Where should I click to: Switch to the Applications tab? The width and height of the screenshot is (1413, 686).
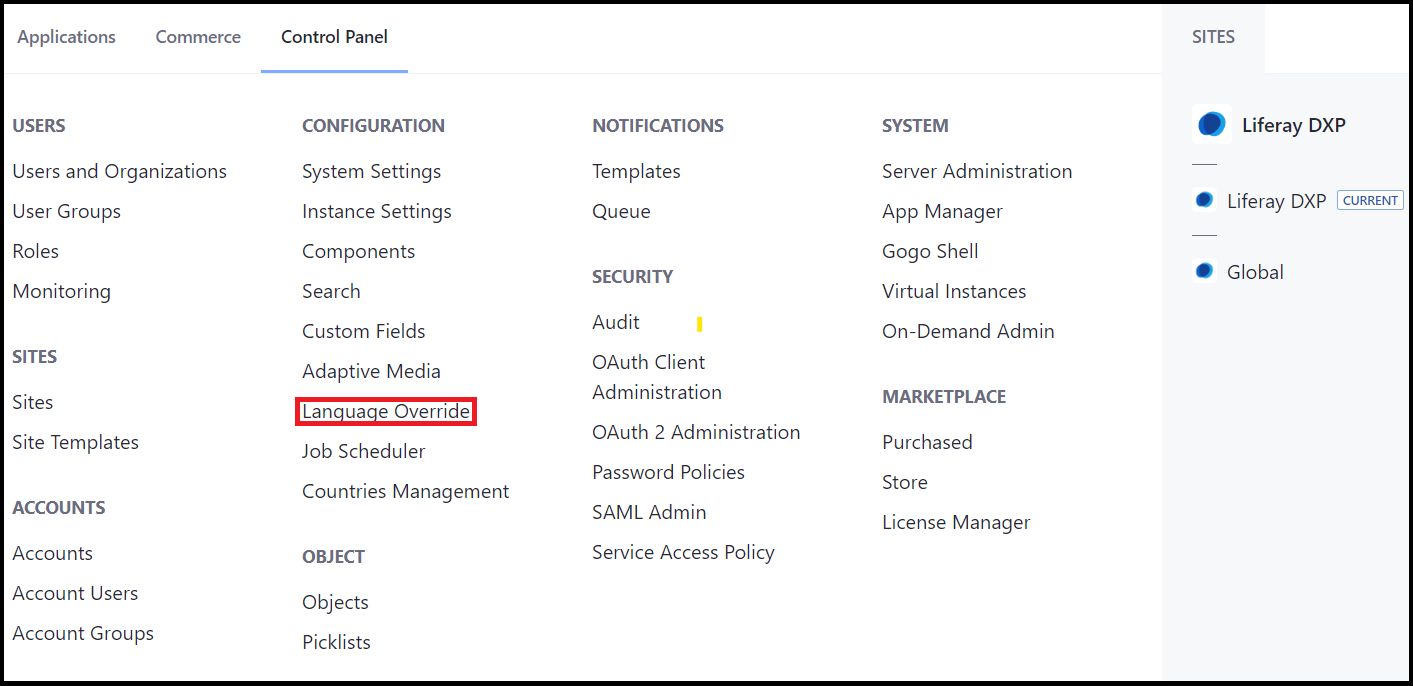click(66, 37)
